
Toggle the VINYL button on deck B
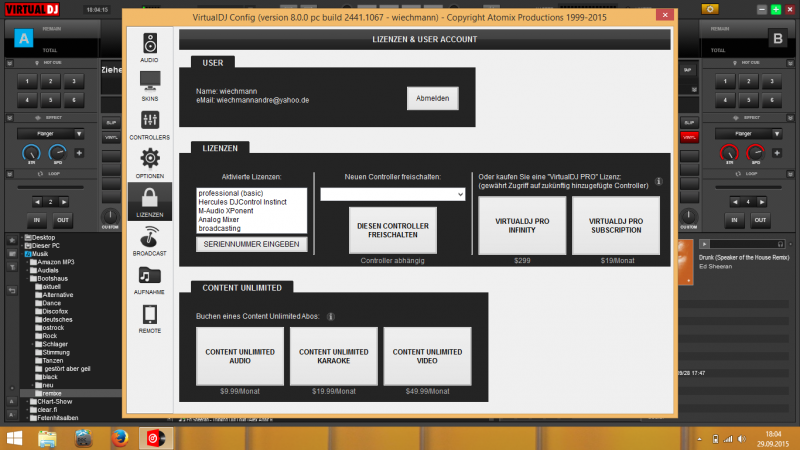[689, 137]
